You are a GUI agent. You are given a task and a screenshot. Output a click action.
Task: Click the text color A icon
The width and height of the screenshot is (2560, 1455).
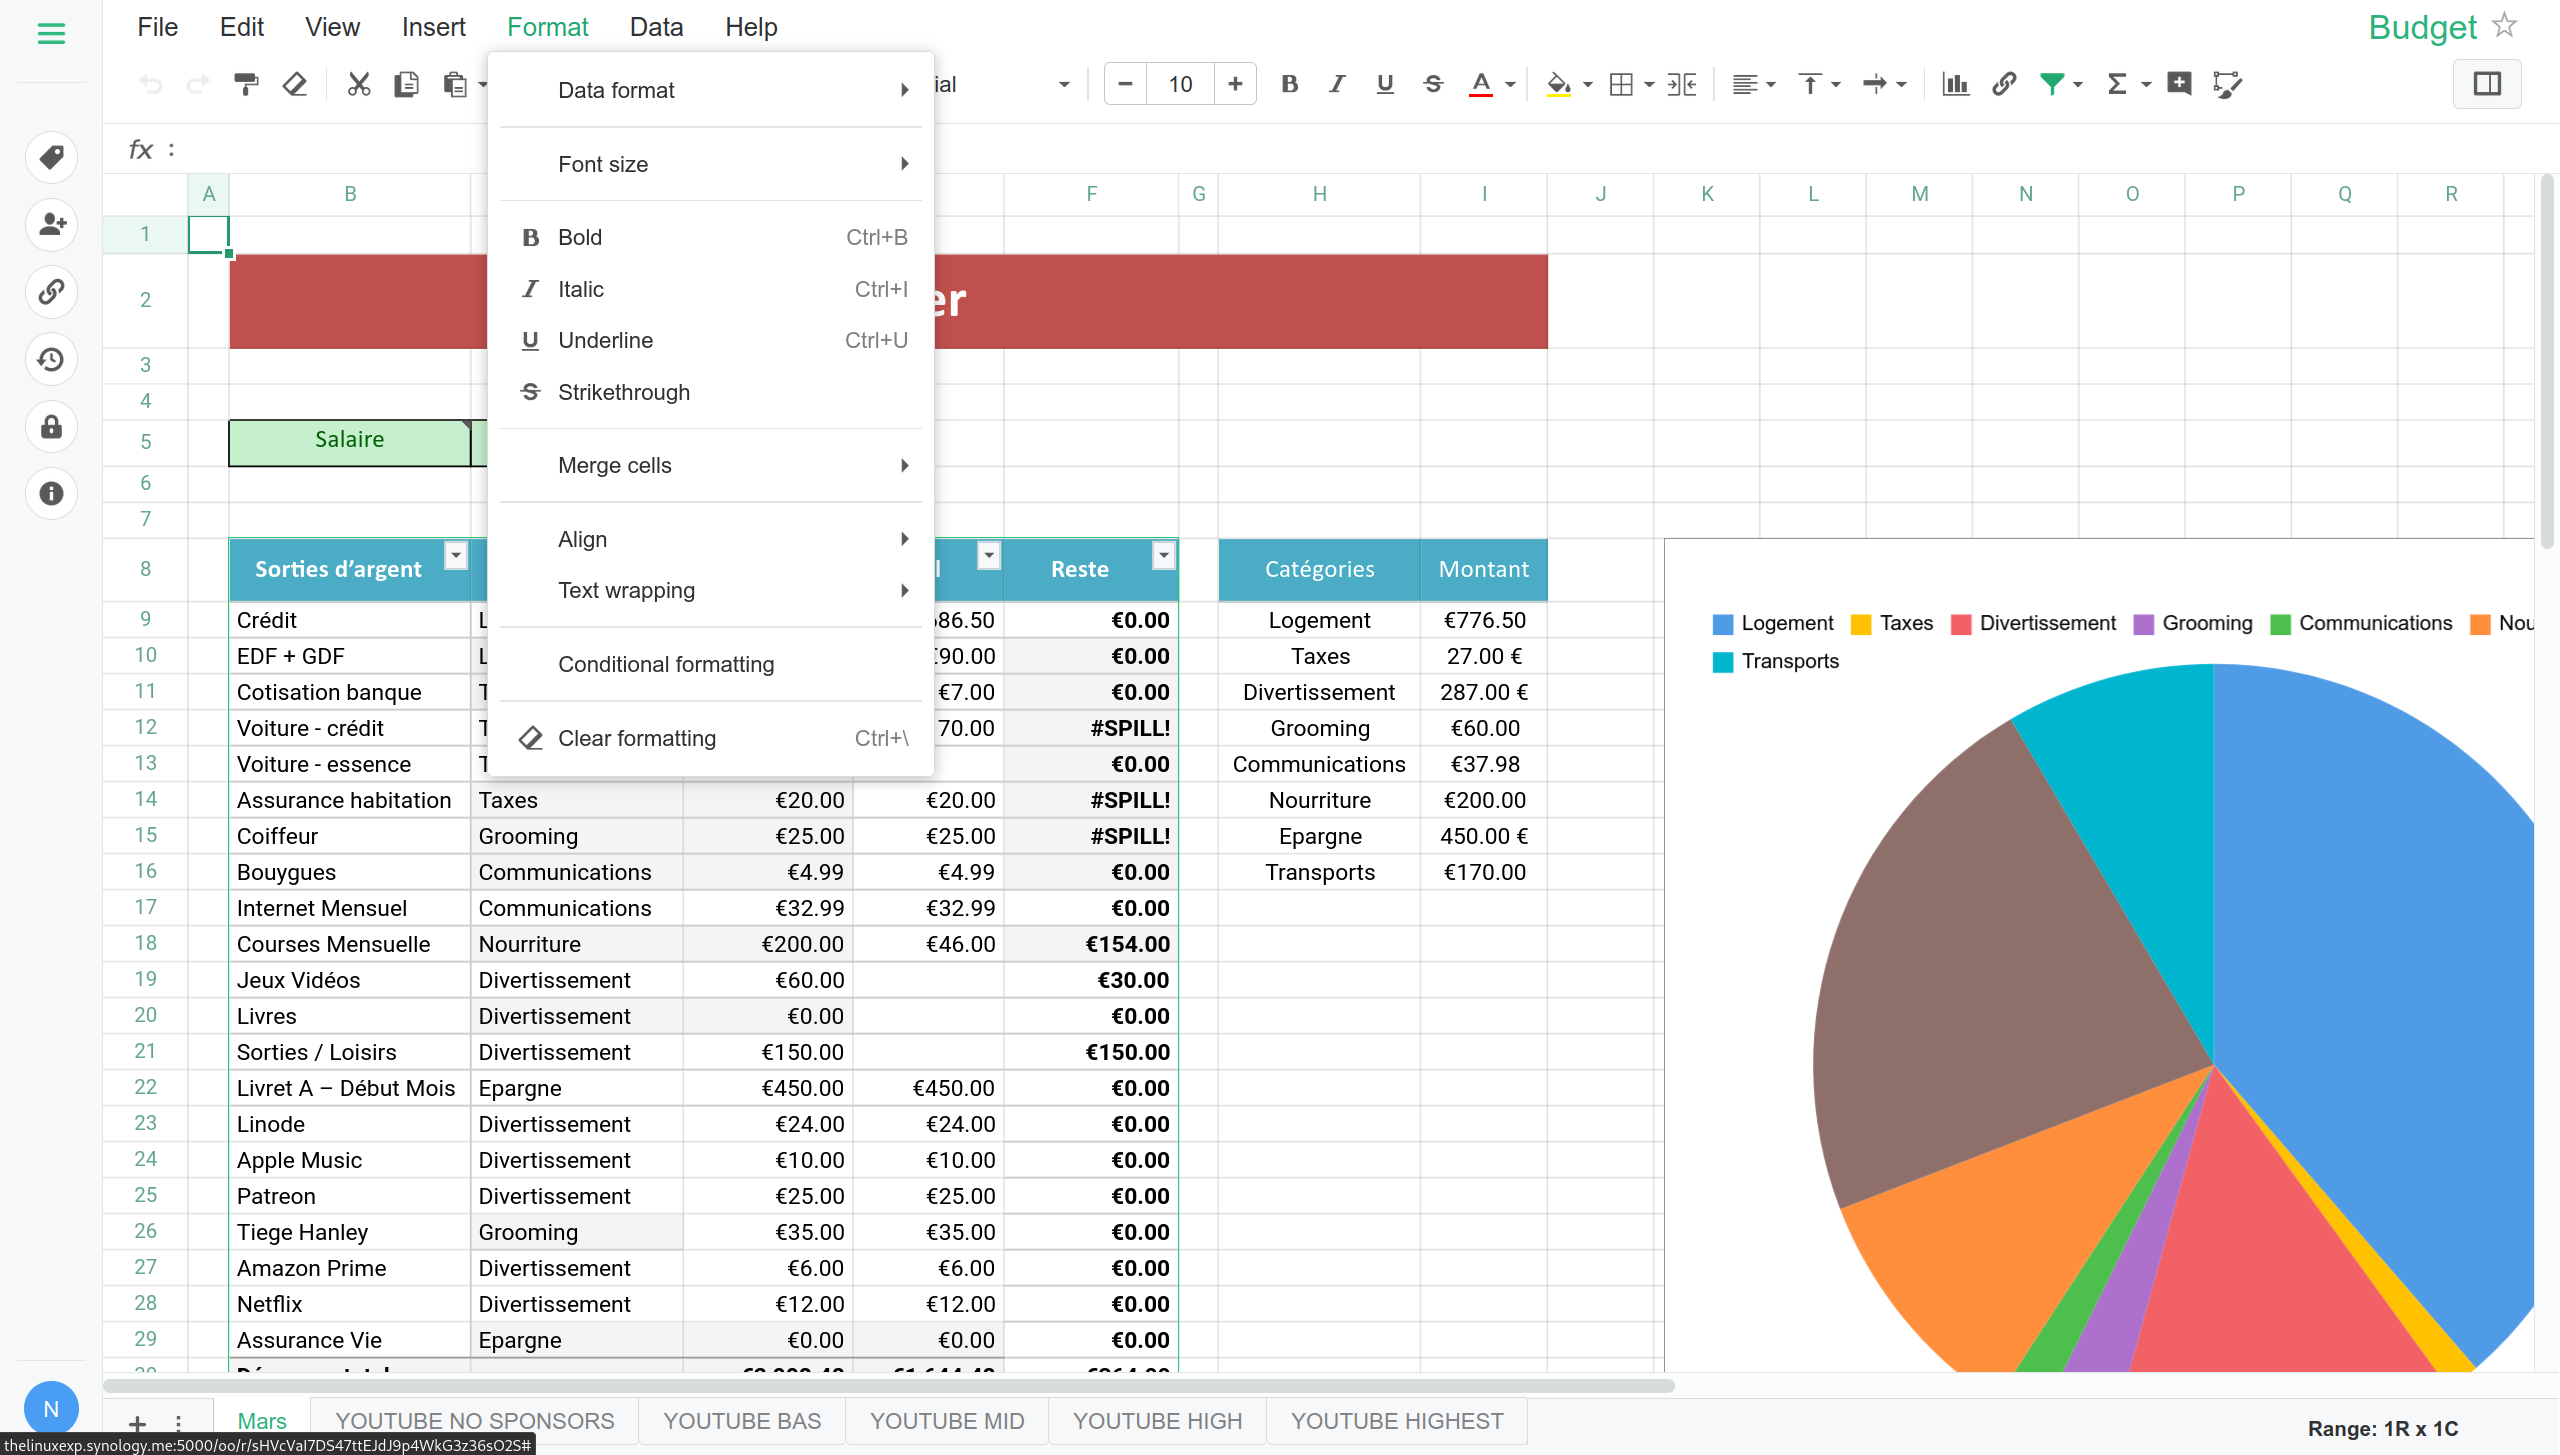1481,85
